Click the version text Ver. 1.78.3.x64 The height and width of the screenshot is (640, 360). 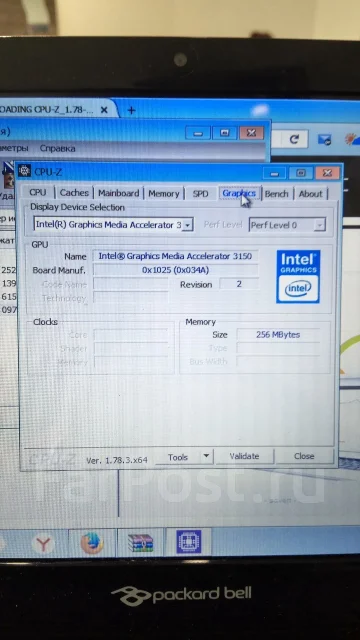click(x=117, y=460)
